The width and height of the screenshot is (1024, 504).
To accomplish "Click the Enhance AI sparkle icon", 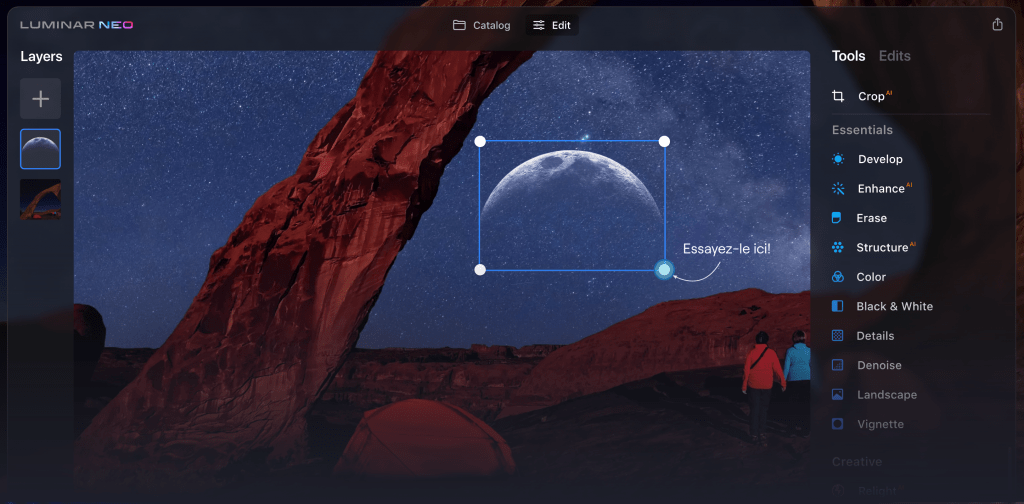I will point(838,188).
